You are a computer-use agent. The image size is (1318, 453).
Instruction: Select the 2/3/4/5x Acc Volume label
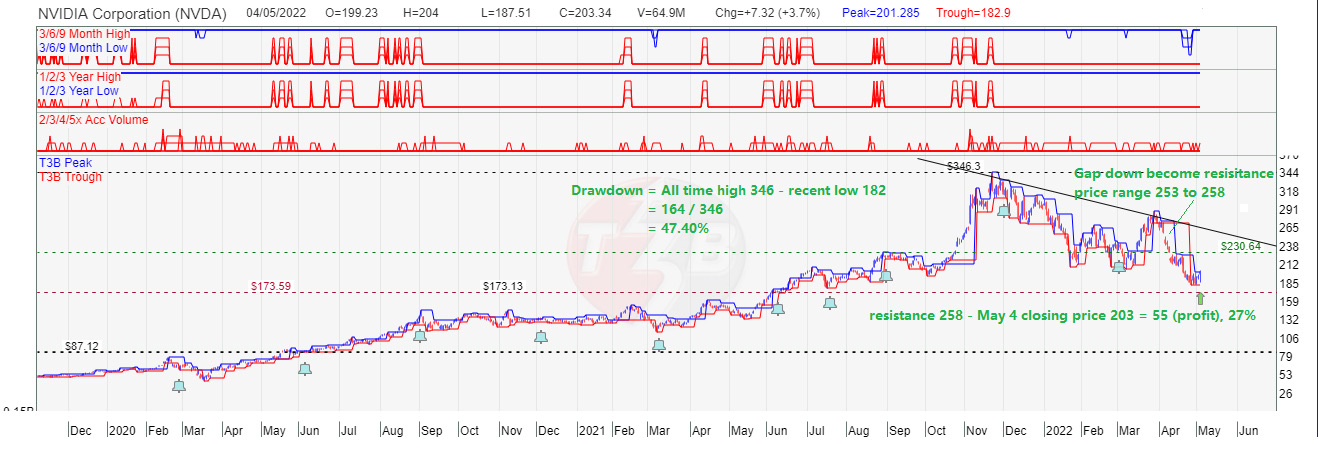tap(93, 120)
